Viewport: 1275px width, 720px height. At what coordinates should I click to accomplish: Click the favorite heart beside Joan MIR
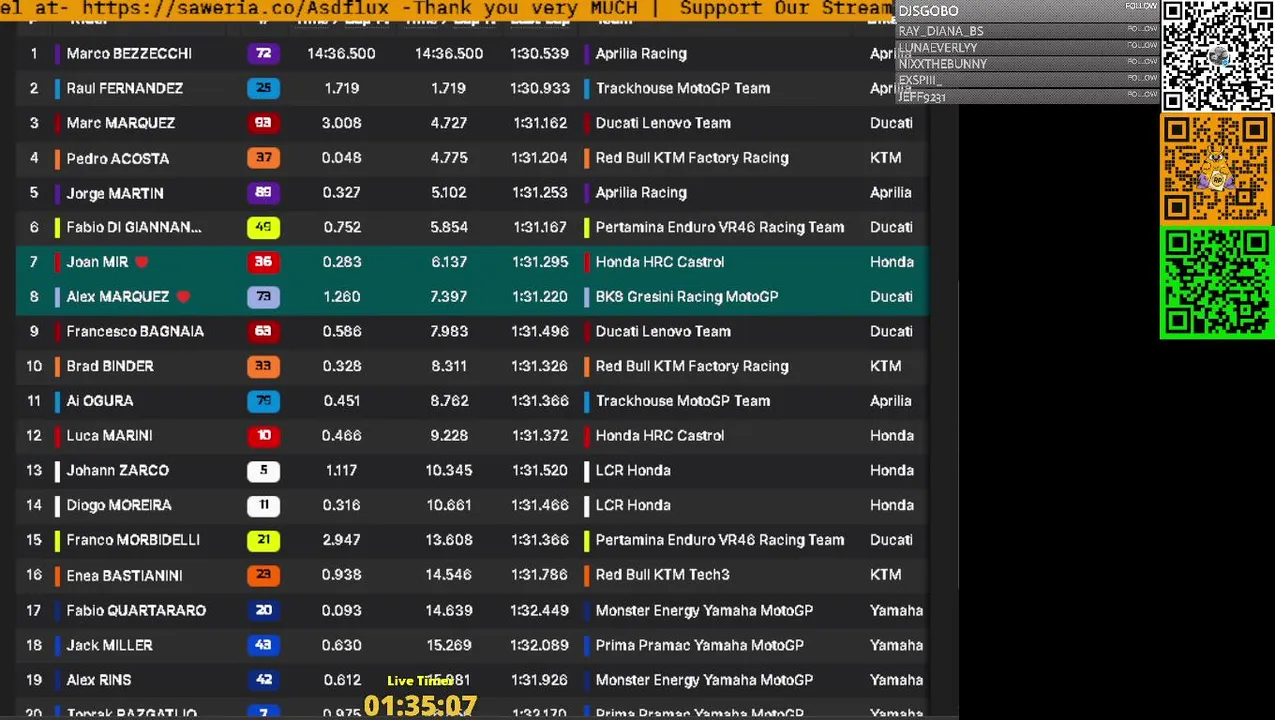141,262
